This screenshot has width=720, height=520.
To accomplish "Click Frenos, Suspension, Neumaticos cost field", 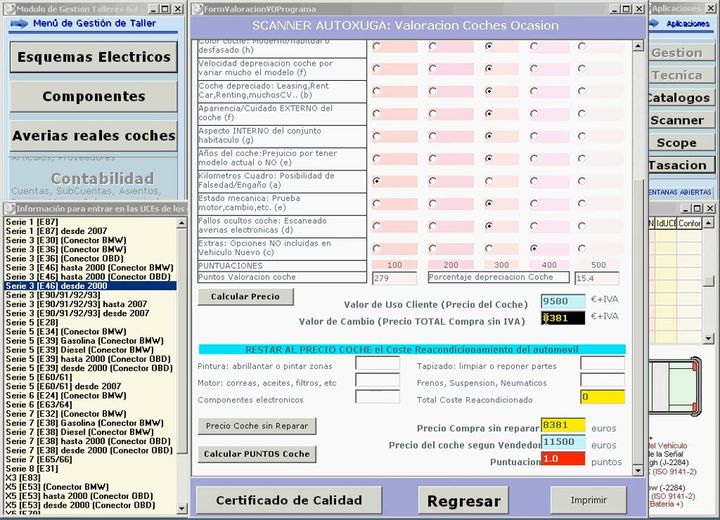I will click(x=602, y=380).
